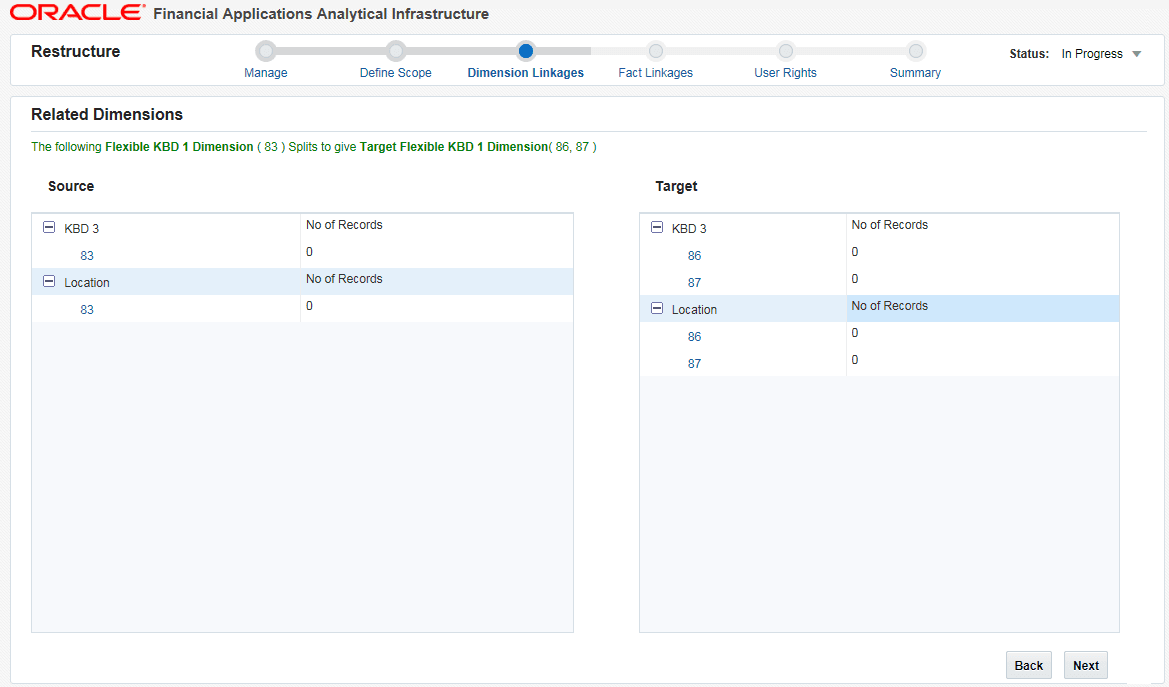Collapse Source KBD 3 node

tap(49, 227)
